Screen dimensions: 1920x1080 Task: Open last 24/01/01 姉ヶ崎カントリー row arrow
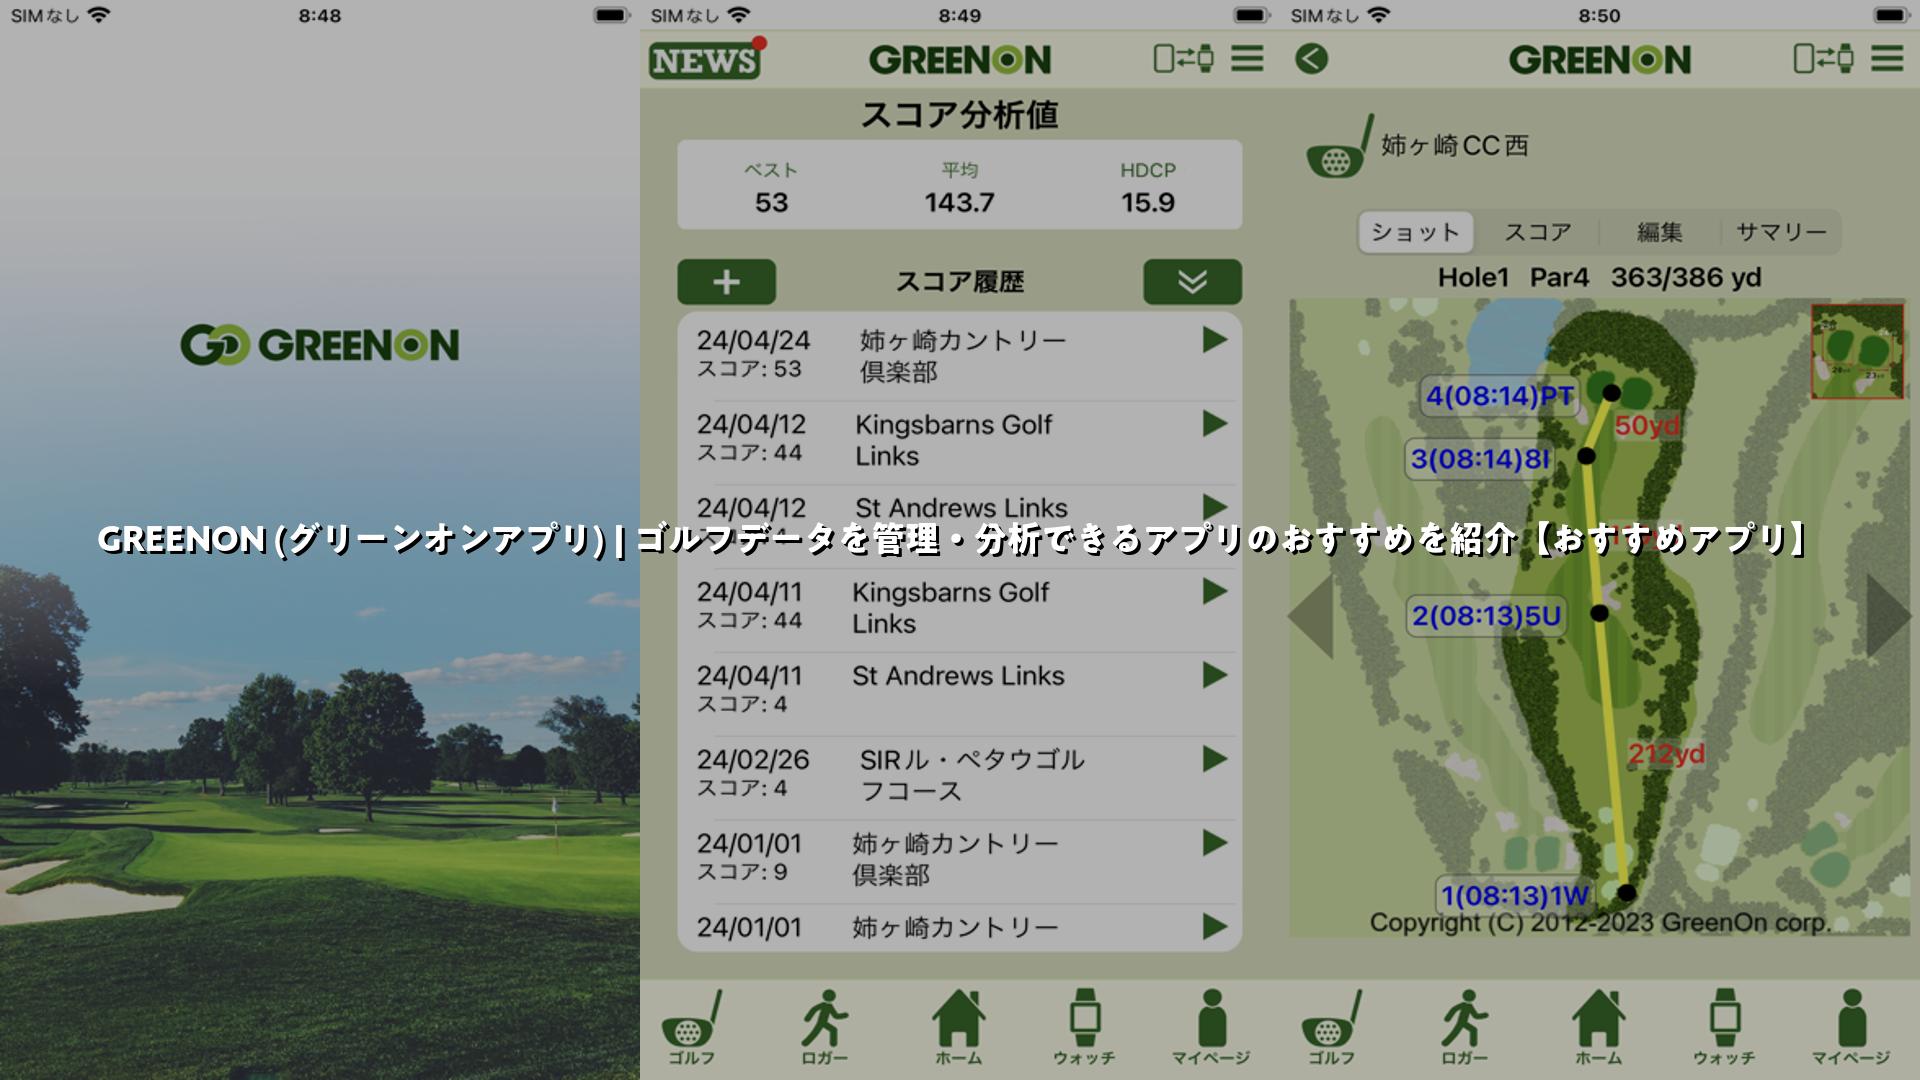1214,927
